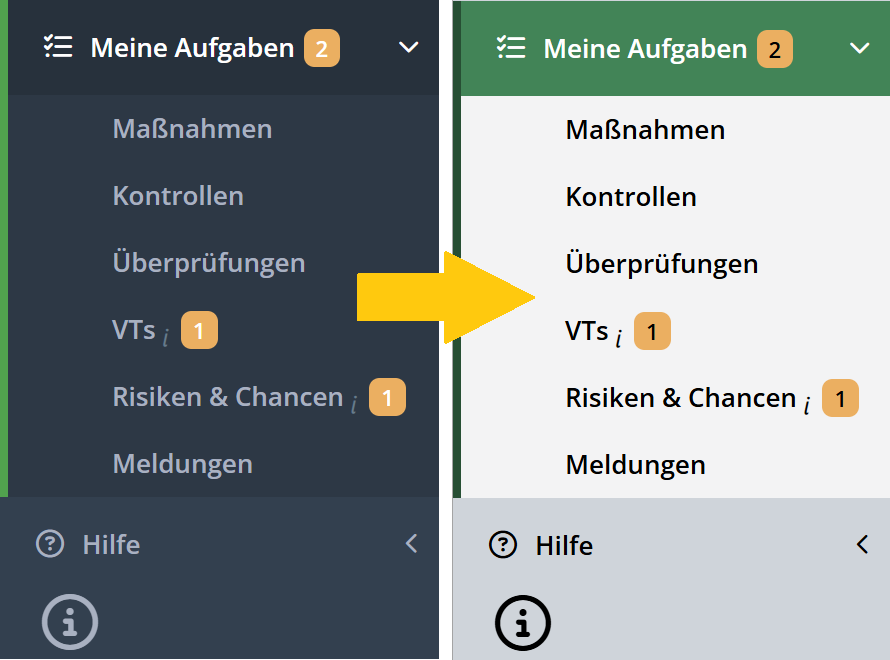The width and height of the screenshot is (890, 660).
Task: Collapse Meine Aufgaben using the dark sidebar chevron
Action: (408, 47)
